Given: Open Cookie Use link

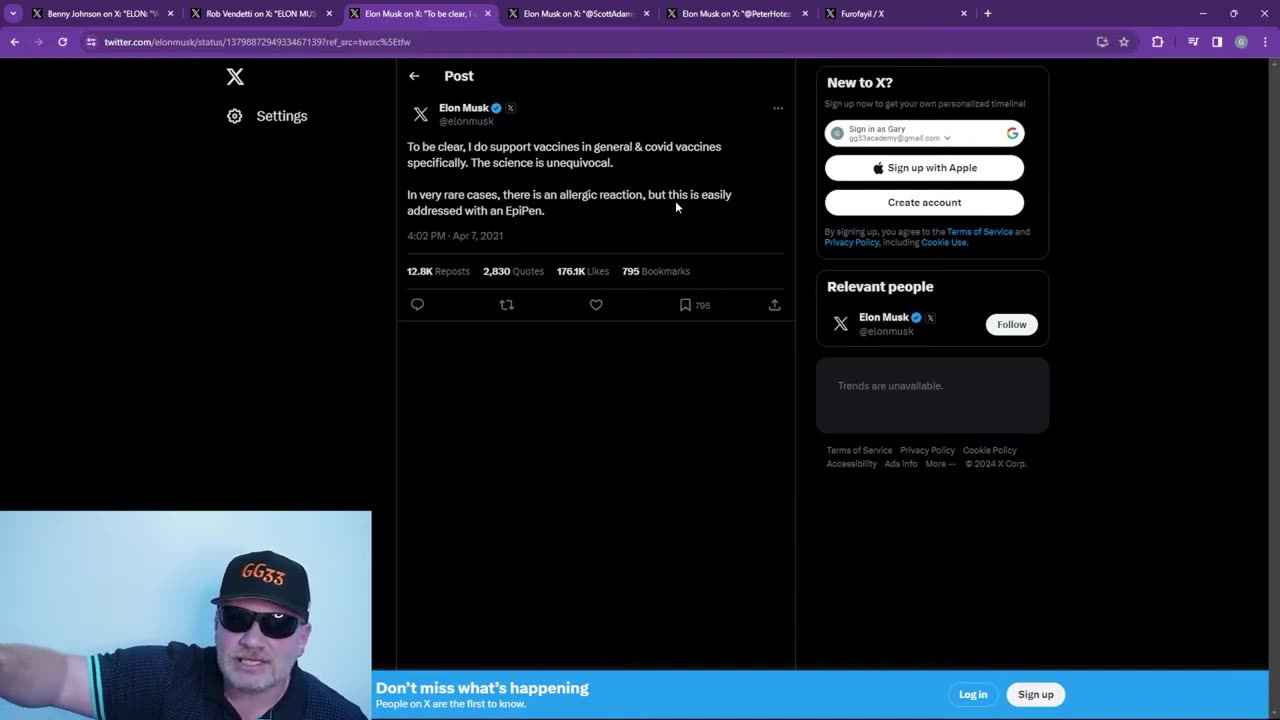Looking at the screenshot, I should pos(944,243).
